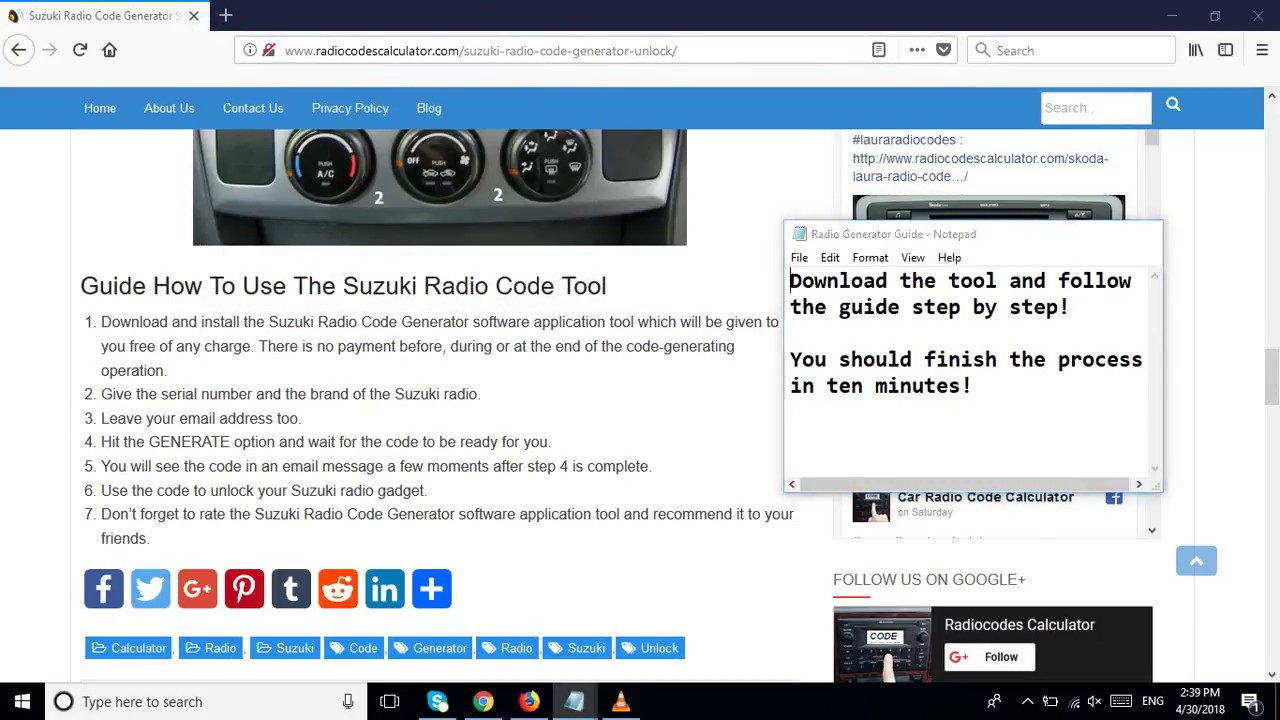Focus the Firefox Search box
Screen dimensions: 1280x720
point(1070,50)
